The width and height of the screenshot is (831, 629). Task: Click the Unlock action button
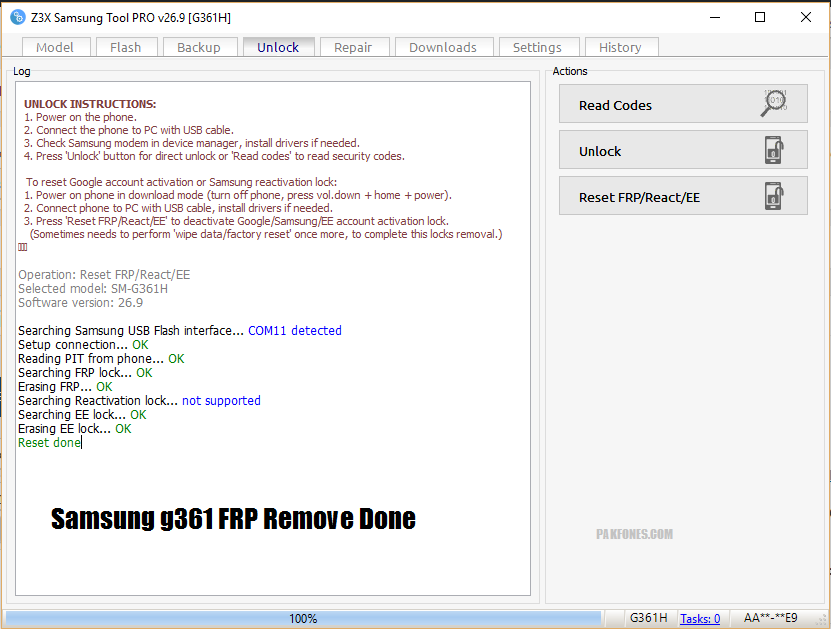pos(683,150)
